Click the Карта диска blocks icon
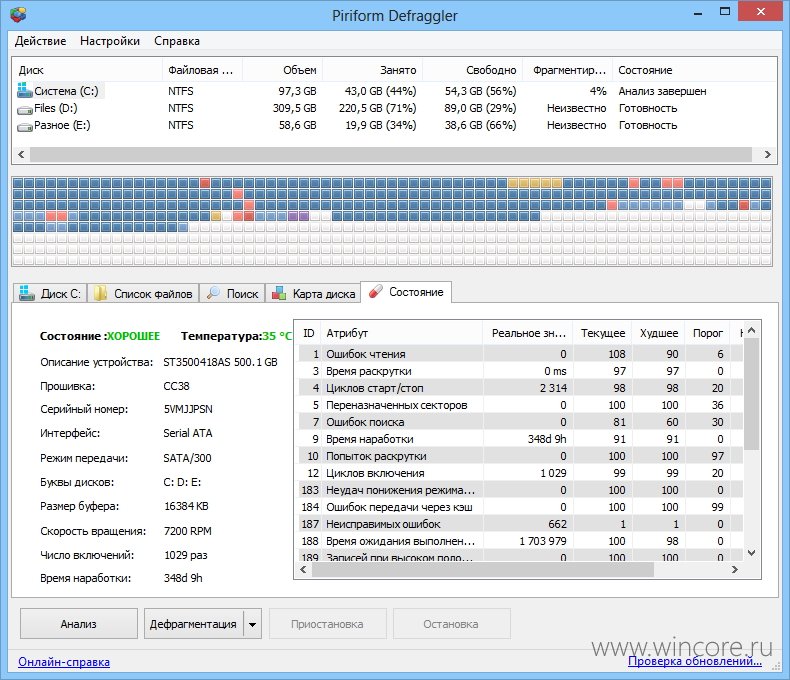Image resolution: width=790 pixels, height=680 pixels. click(x=279, y=293)
